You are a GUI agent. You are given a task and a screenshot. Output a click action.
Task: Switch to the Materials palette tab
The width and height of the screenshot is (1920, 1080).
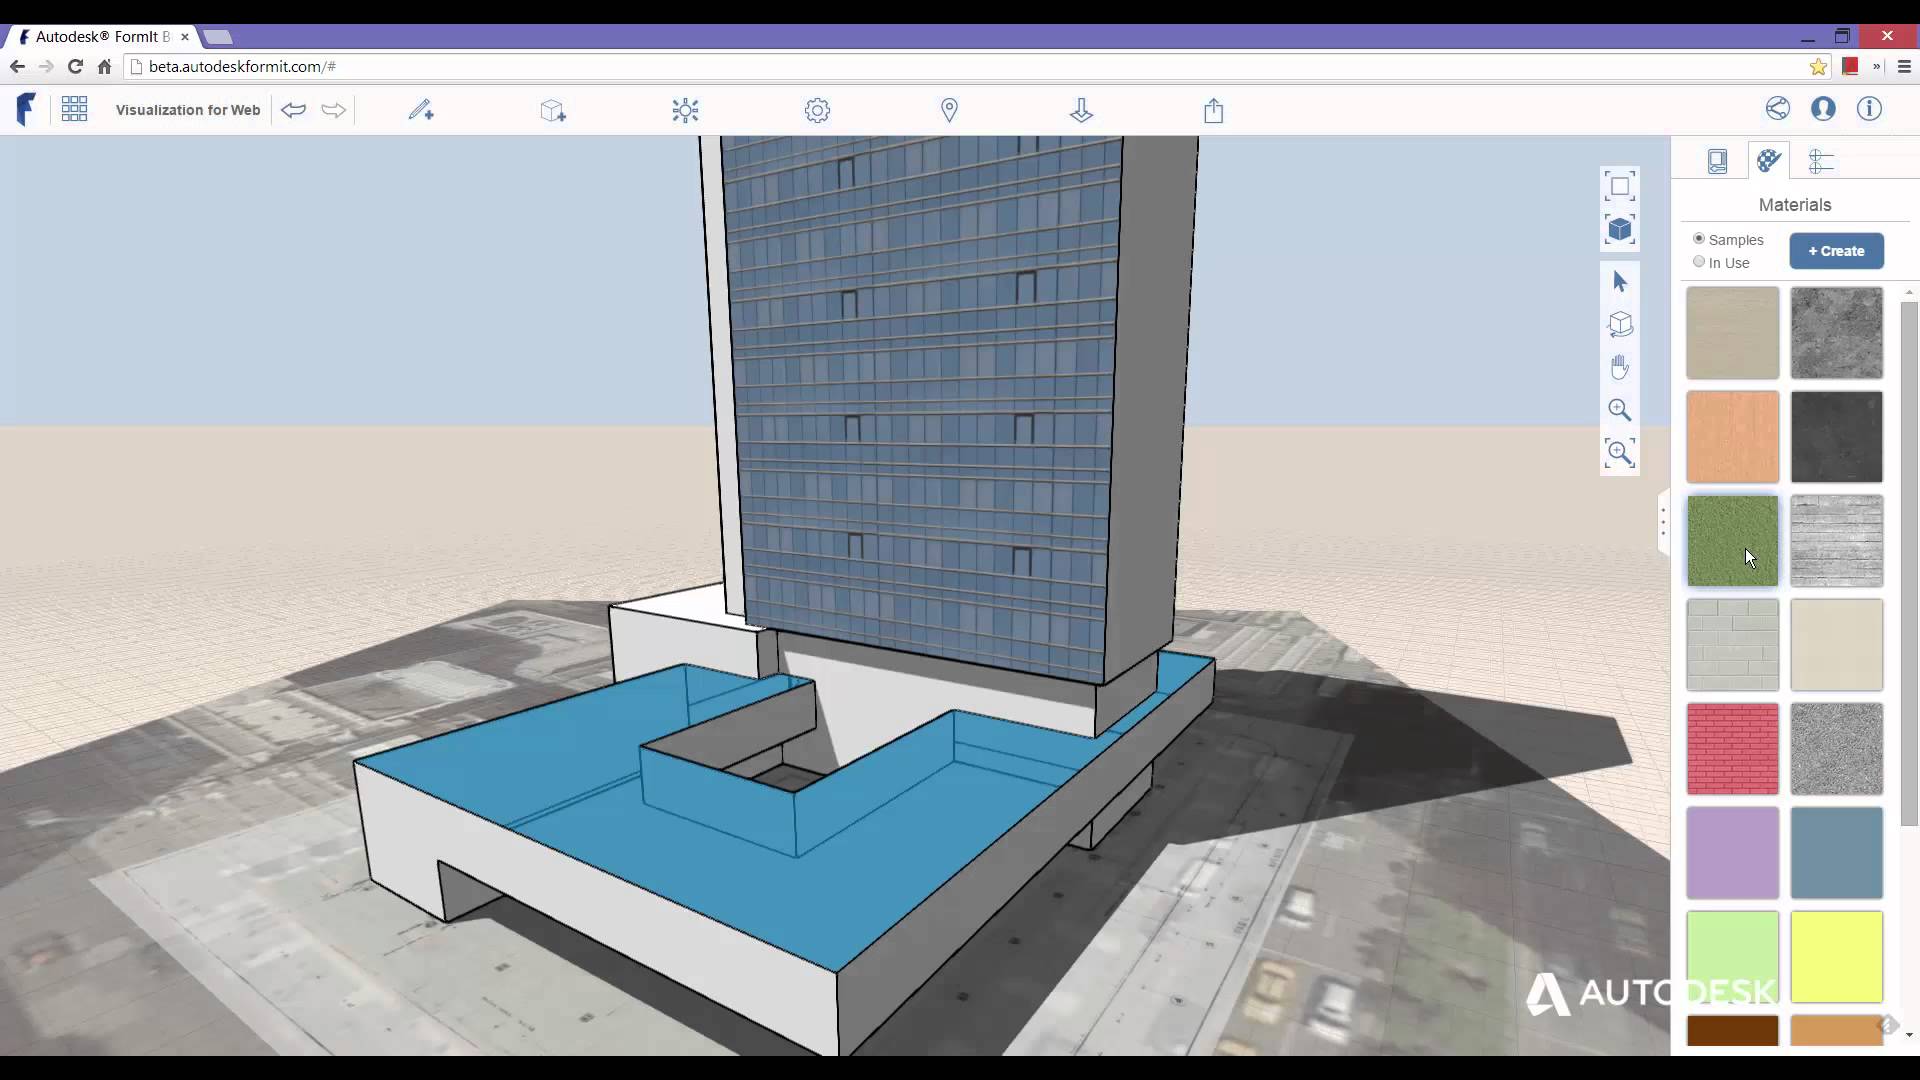[1769, 161]
